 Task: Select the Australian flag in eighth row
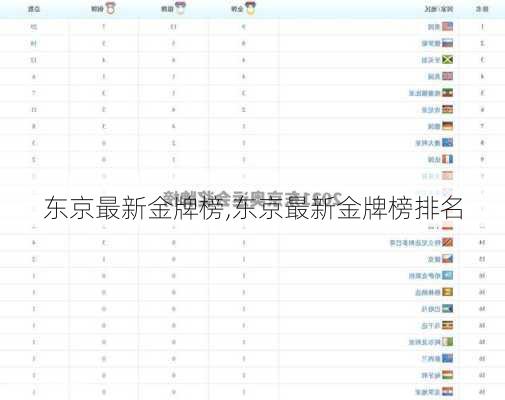click(447, 143)
